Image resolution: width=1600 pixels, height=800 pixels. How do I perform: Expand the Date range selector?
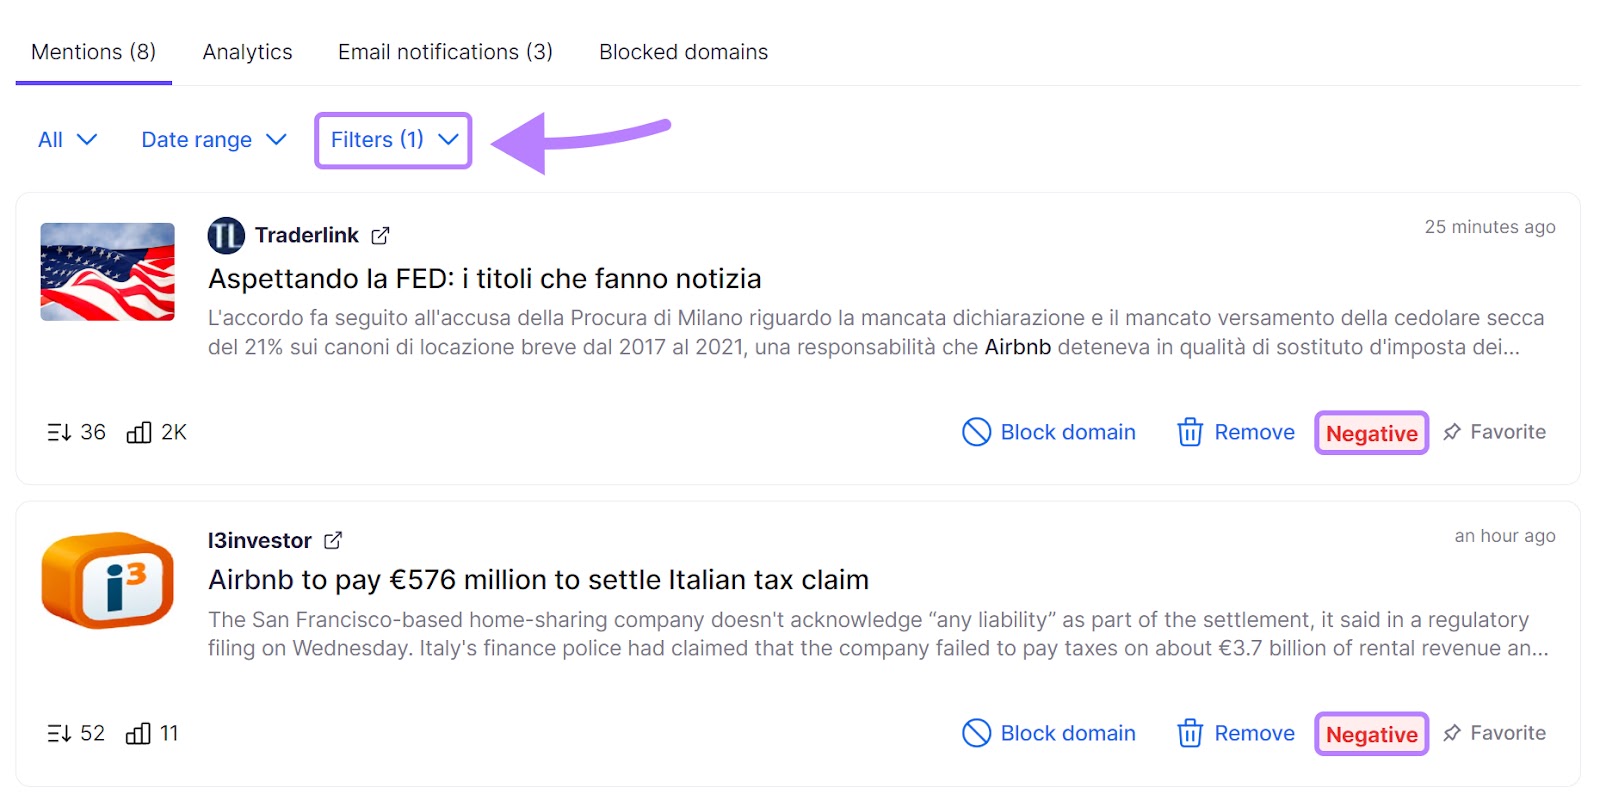(x=212, y=140)
